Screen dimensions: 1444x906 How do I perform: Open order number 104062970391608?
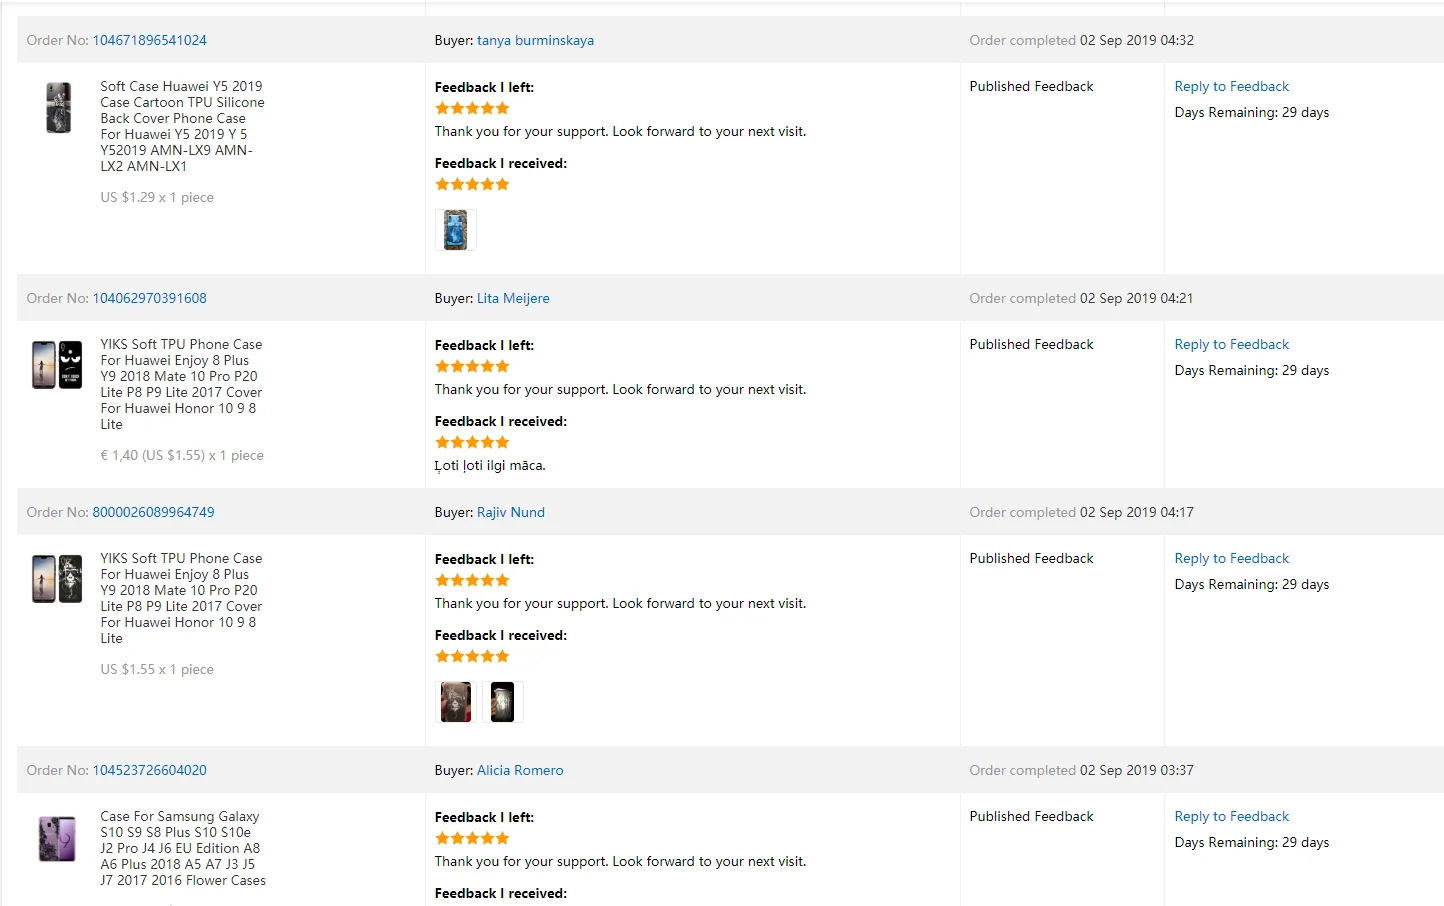pyautogui.click(x=150, y=298)
